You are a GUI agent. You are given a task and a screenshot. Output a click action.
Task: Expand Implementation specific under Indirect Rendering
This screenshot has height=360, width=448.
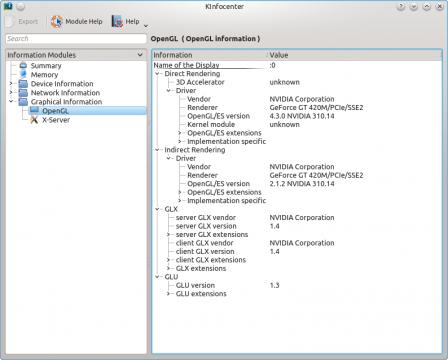click(x=180, y=201)
